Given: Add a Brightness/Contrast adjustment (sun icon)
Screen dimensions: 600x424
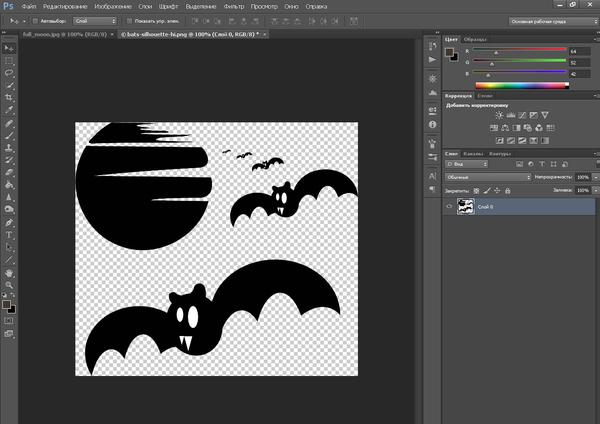Looking at the screenshot, I should coord(497,115).
